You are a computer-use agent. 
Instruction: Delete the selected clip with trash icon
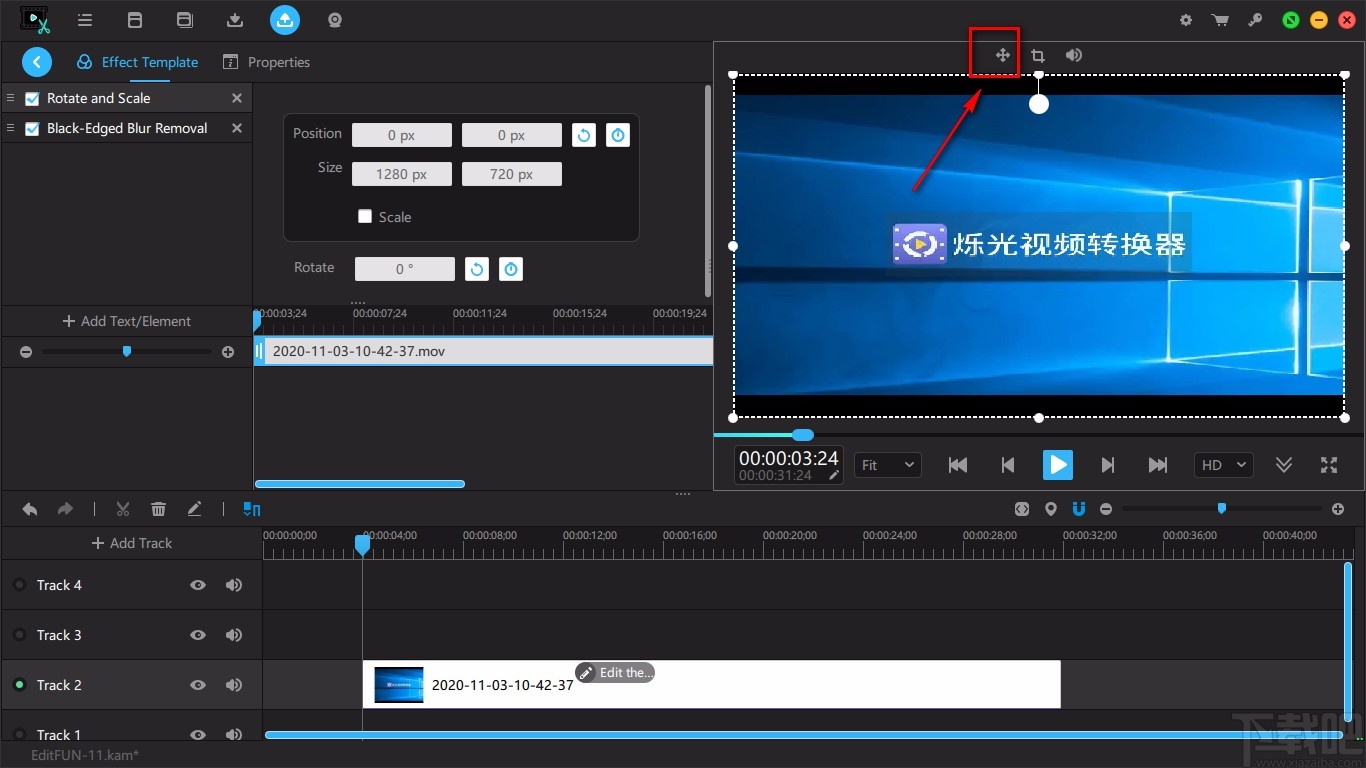[x=158, y=509]
